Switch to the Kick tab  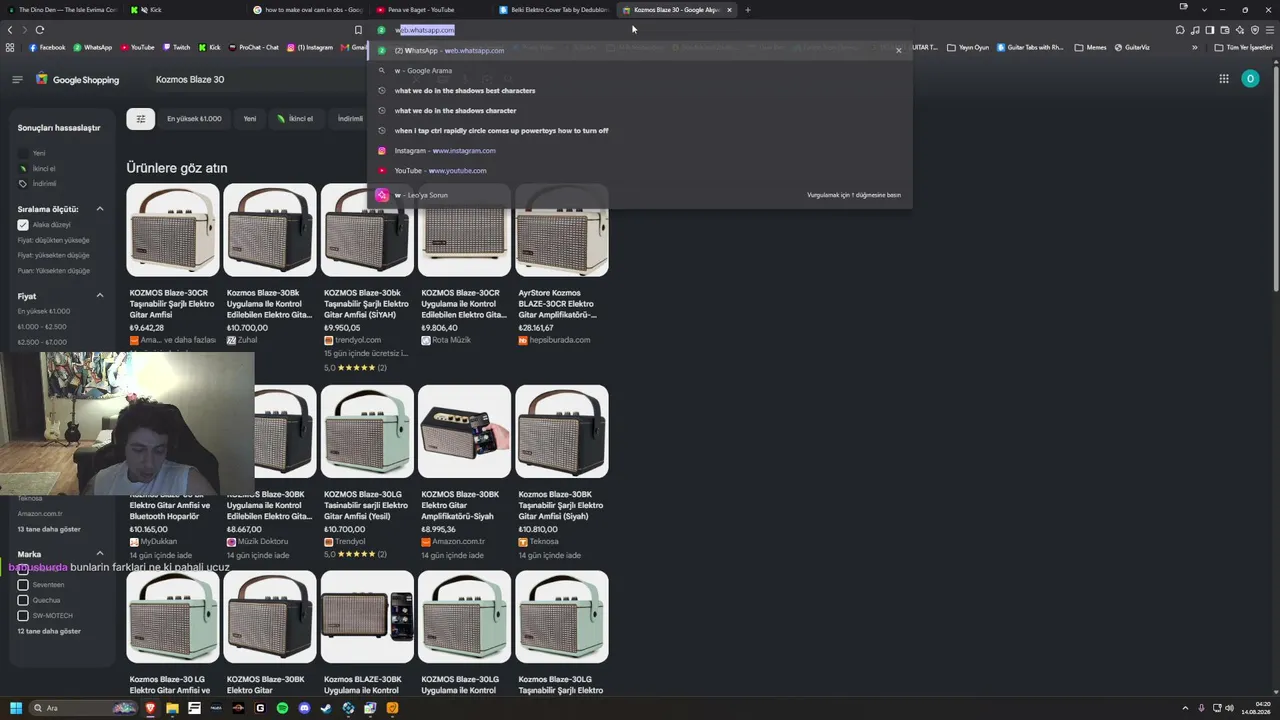coord(185,10)
